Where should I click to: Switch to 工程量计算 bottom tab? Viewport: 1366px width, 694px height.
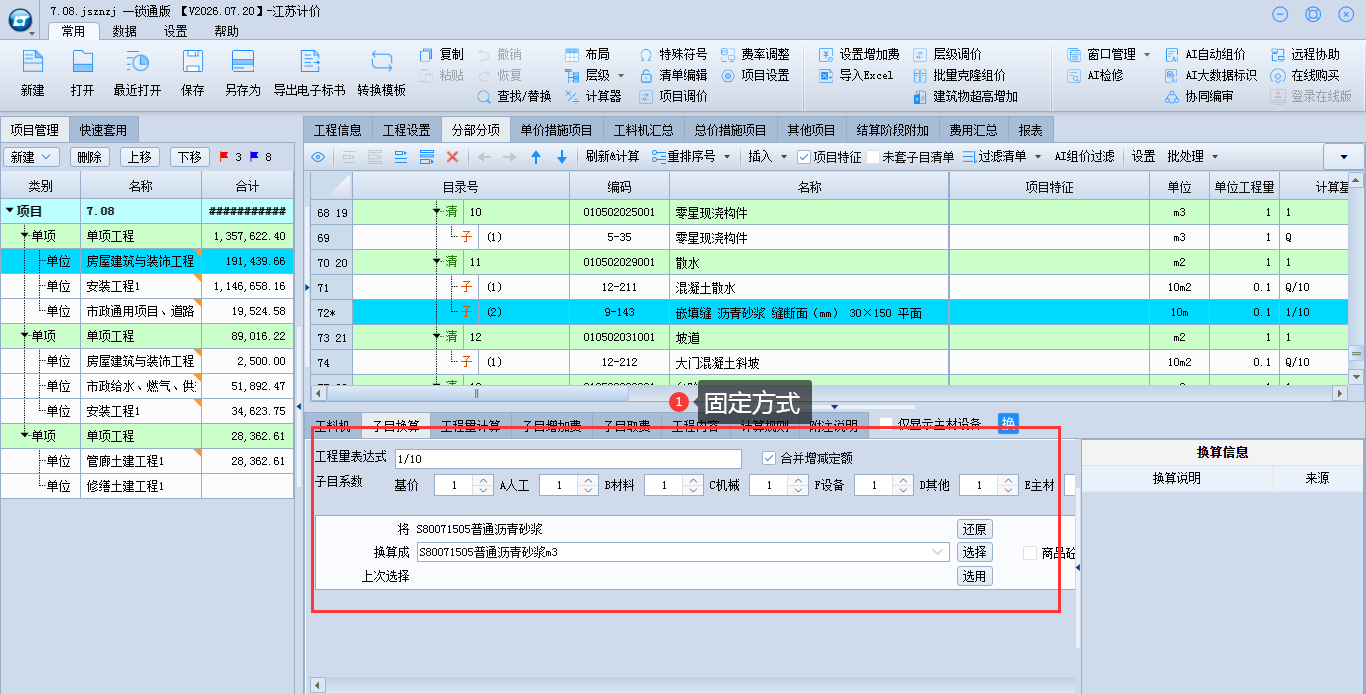coord(471,426)
